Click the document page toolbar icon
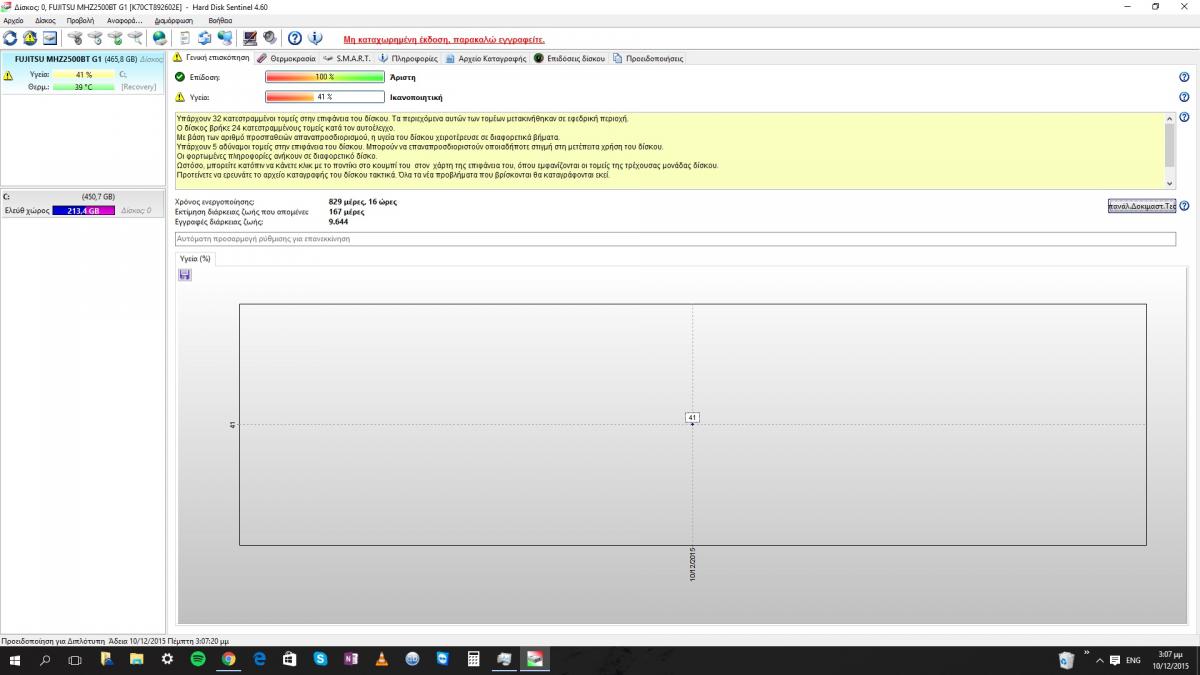This screenshot has width=1200, height=675. (185, 38)
